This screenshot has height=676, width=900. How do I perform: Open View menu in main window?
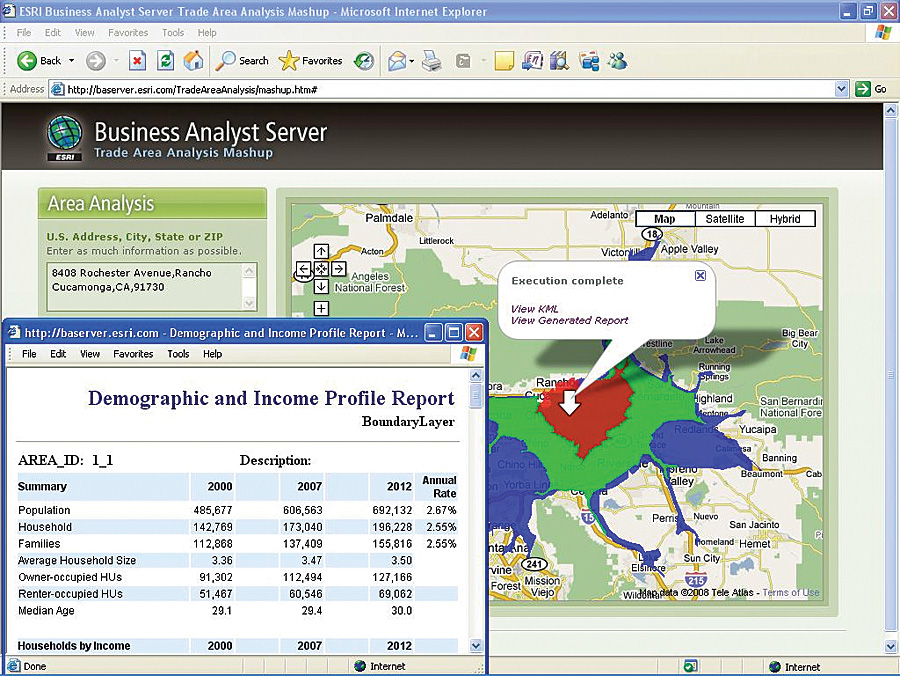pos(84,33)
